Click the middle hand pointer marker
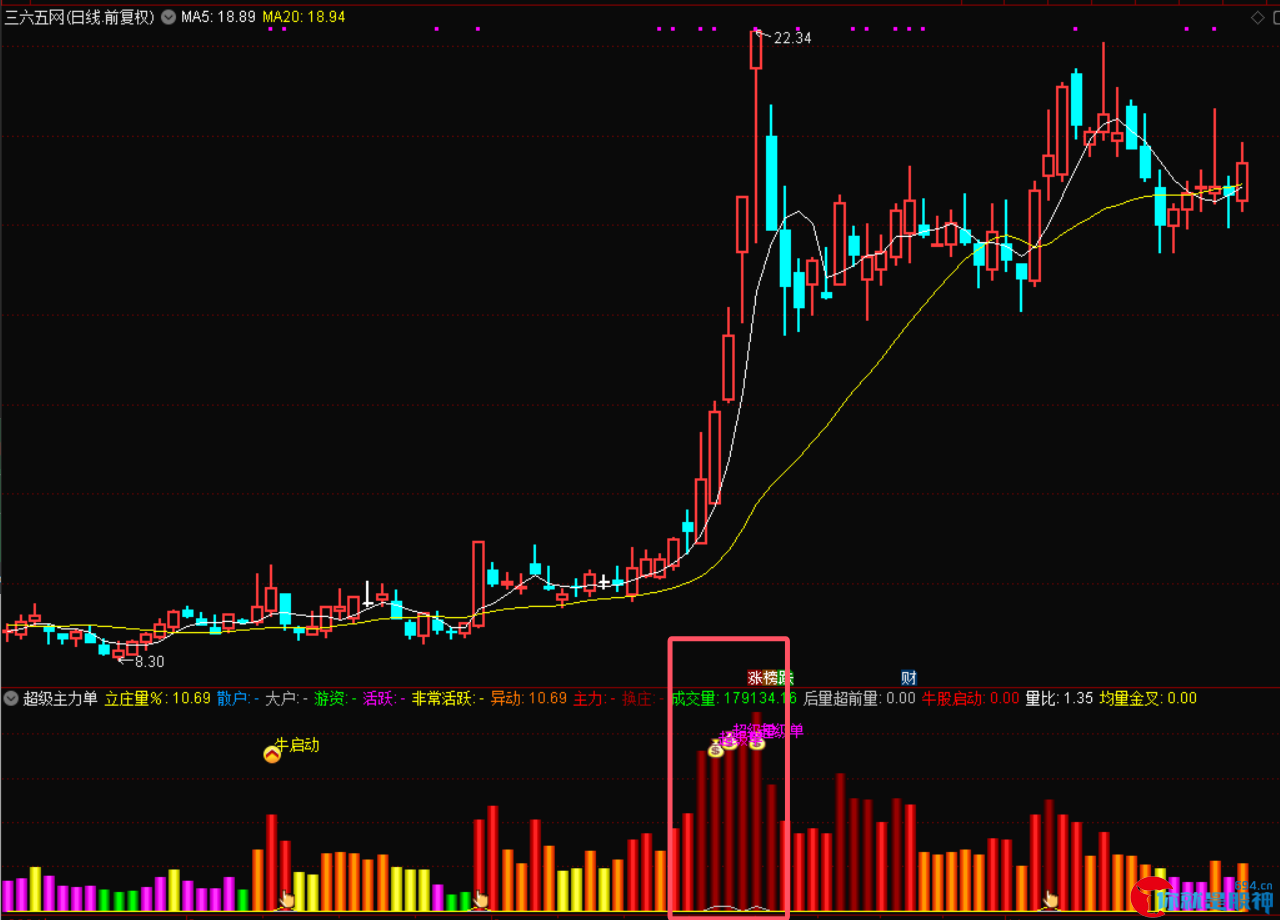The image size is (1280, 920). click(x=480, y=899)
